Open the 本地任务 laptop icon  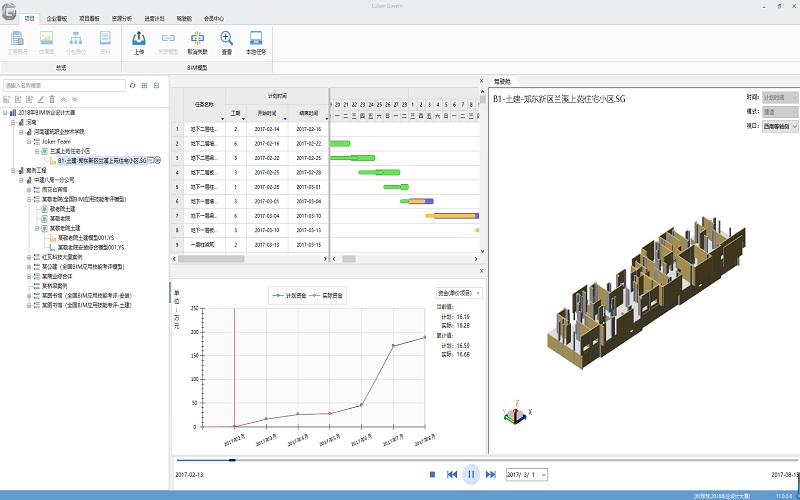[x=256, y=38]
